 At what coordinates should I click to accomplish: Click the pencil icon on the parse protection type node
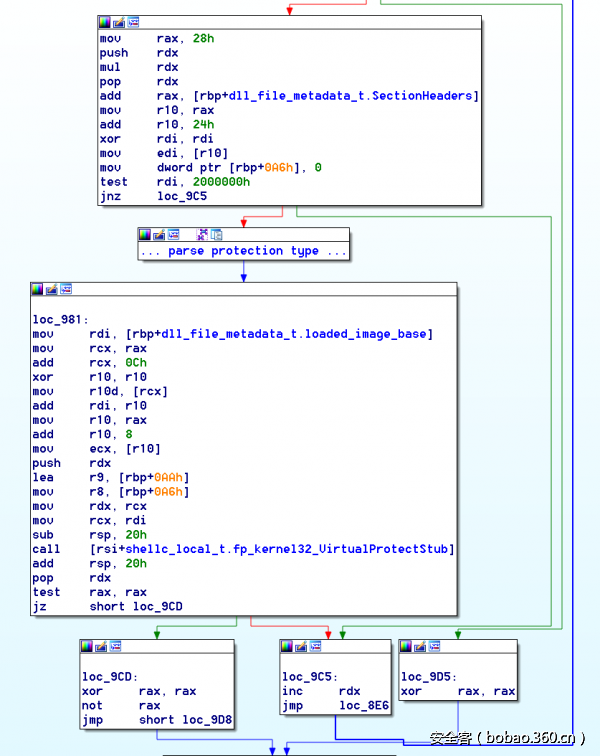[159, 235]
